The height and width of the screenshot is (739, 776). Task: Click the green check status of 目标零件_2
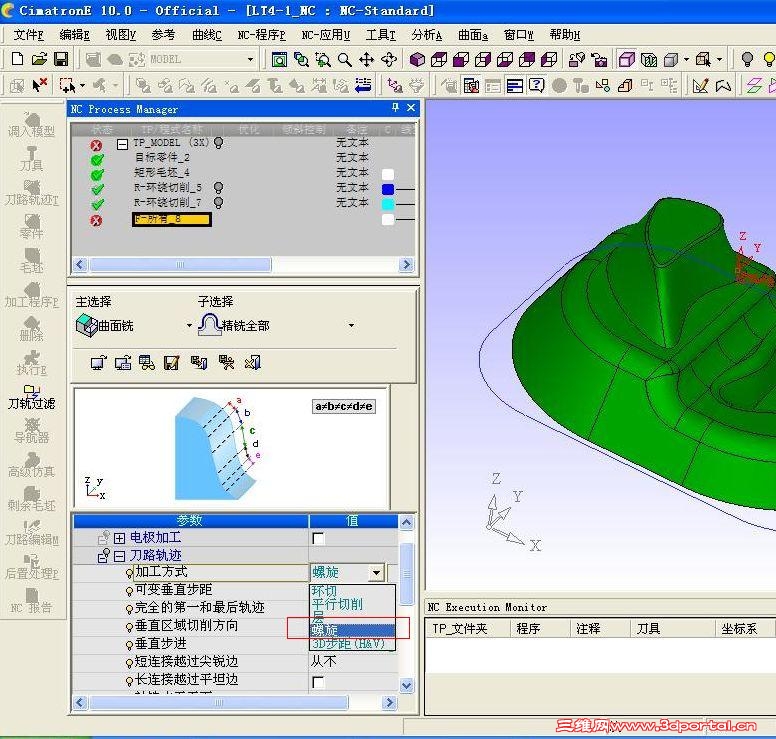pos(97,160)
